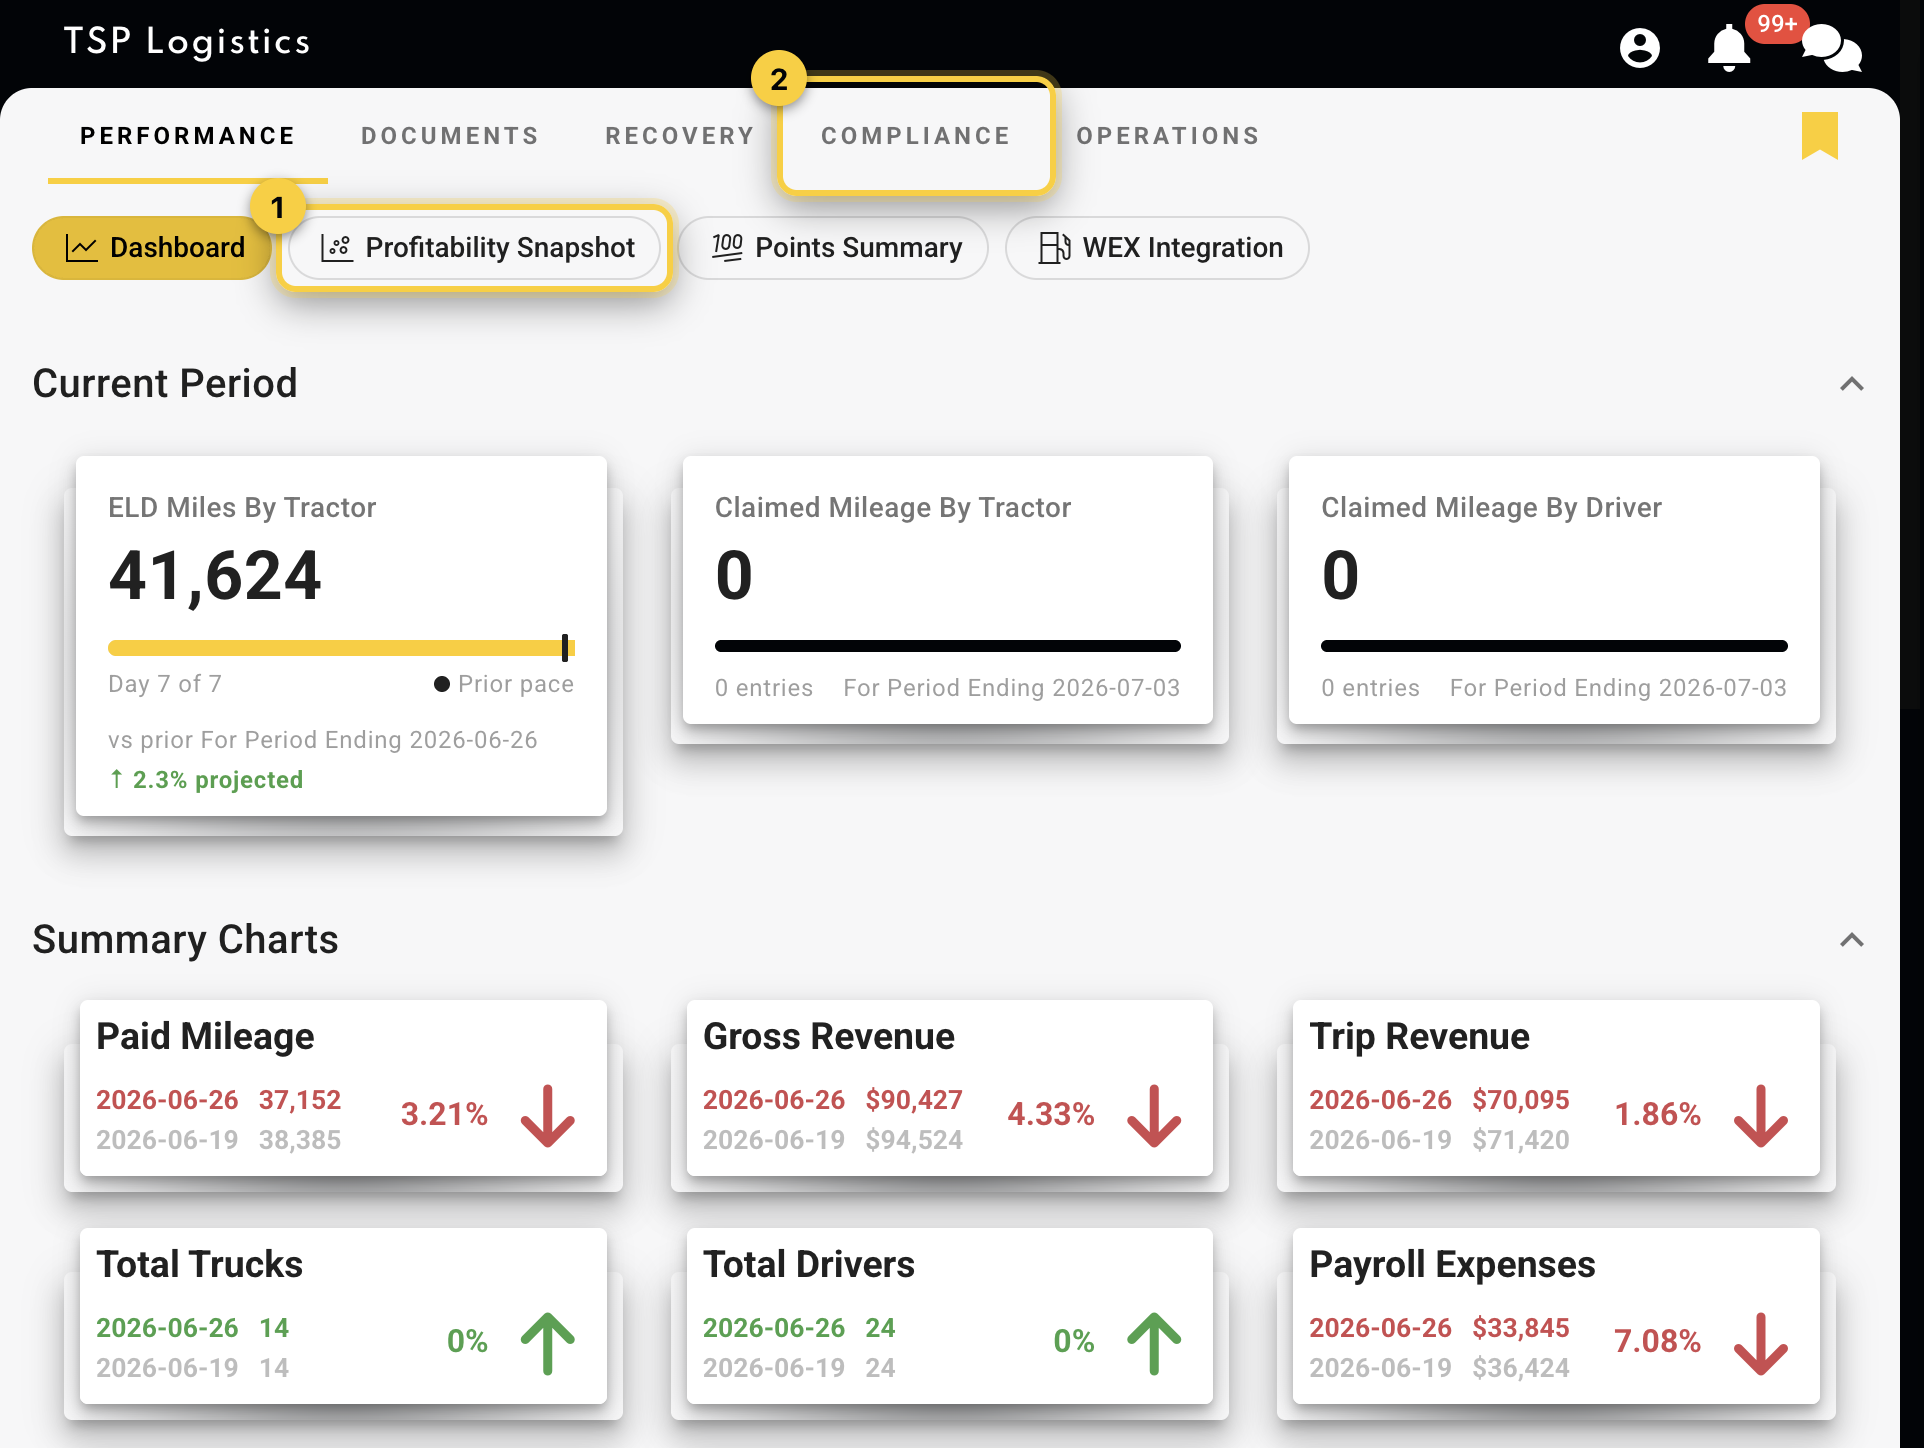Open the Recovery tab
The height and width of the screenshot is (1448, 1924).
pos(680,136)
